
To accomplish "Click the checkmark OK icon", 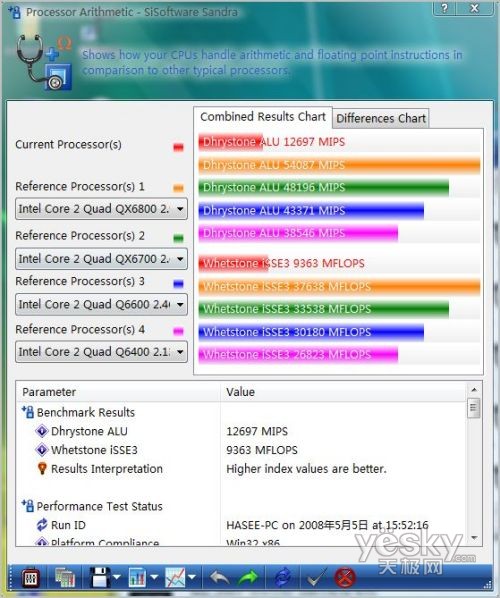I will tap(317, 578).
